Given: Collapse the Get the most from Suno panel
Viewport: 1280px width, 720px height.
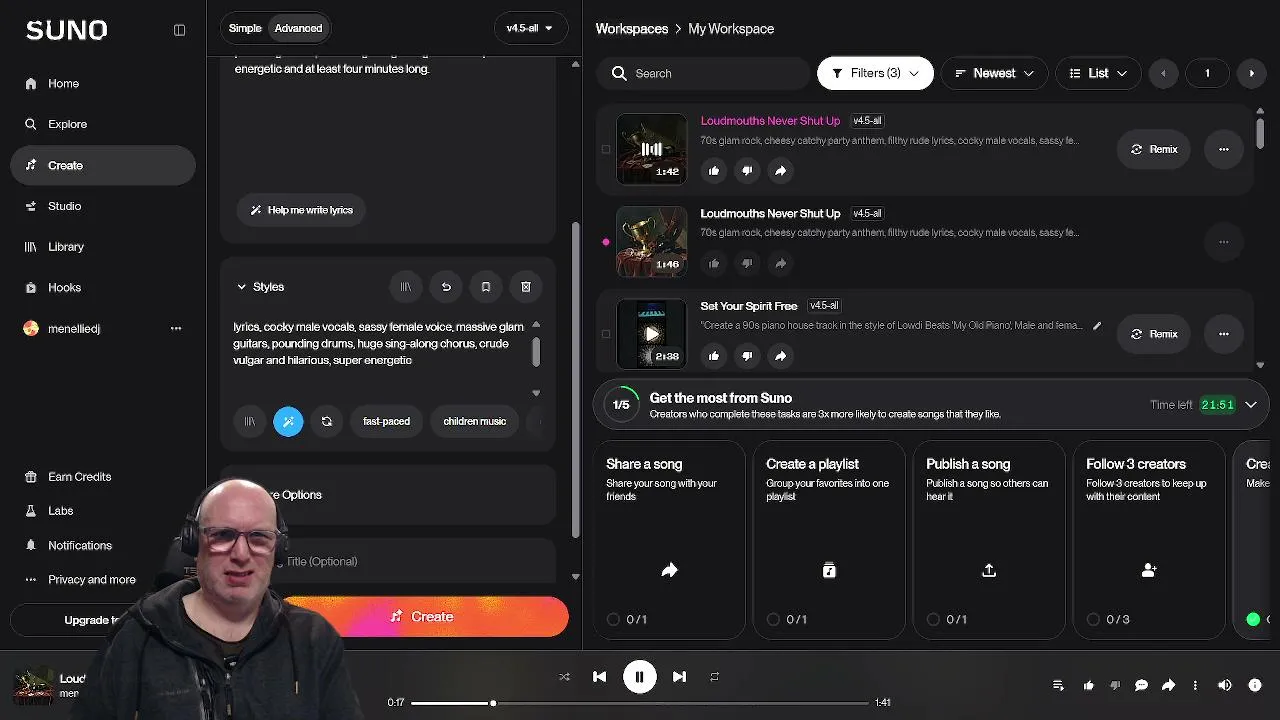Looking at the screenshot, I should [x=1251, y=405].
